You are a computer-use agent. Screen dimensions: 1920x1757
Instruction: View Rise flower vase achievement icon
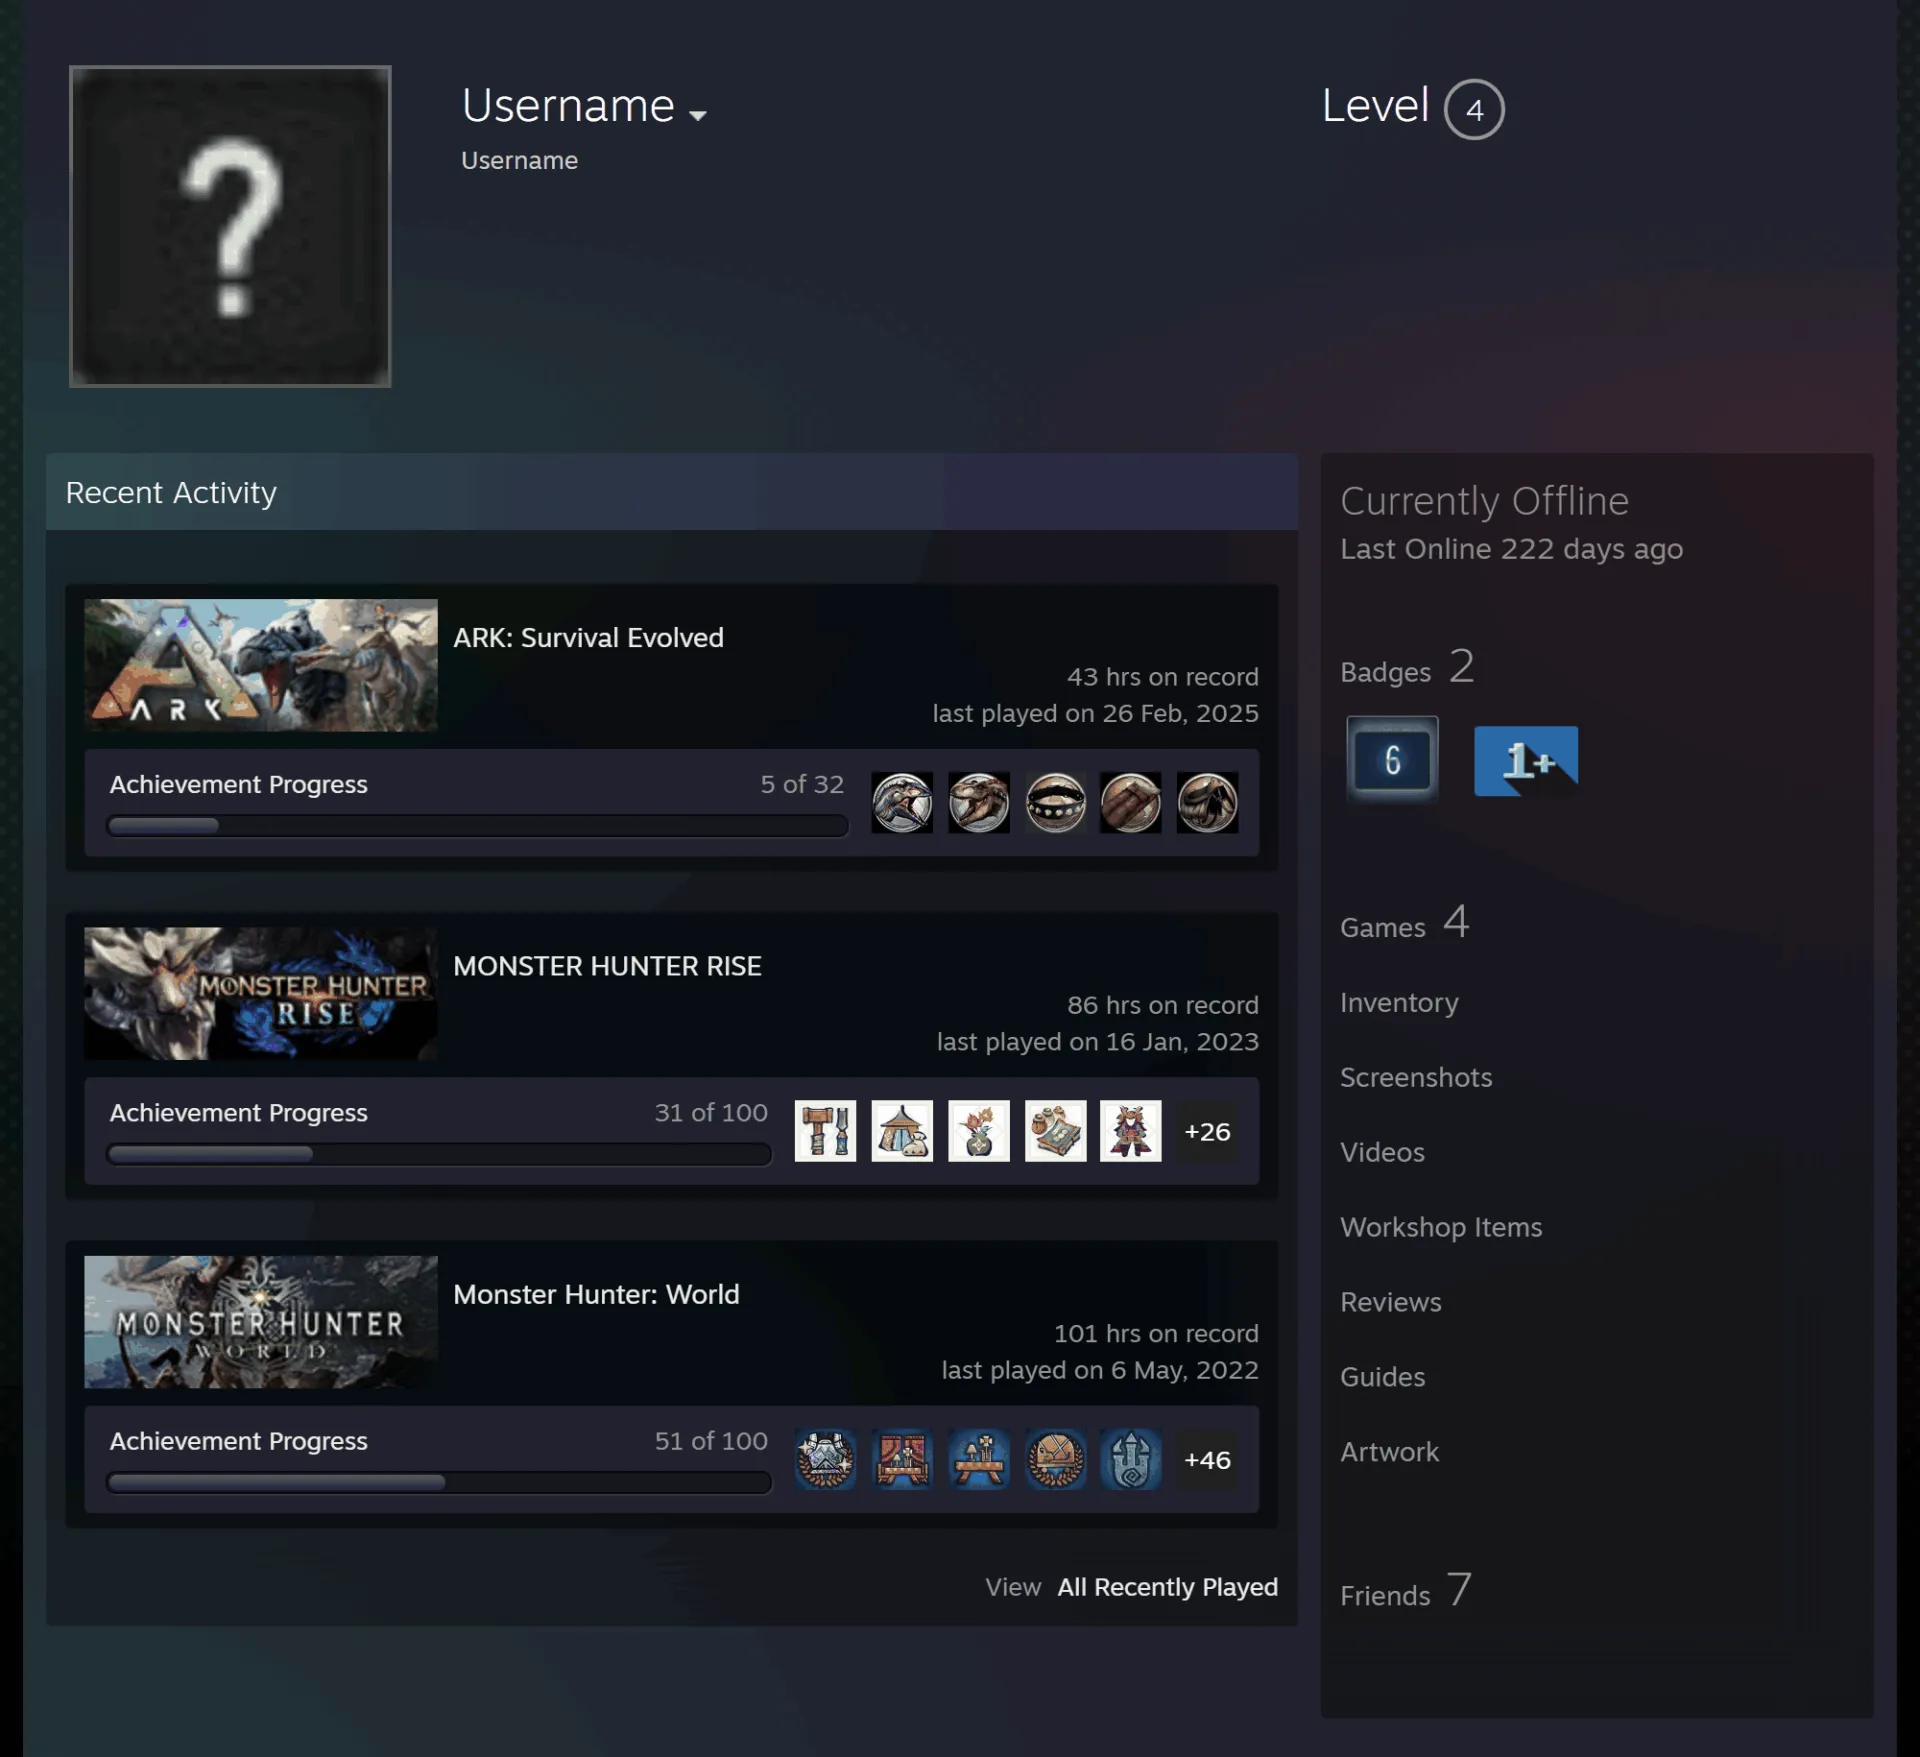[x=979, y=1131]
